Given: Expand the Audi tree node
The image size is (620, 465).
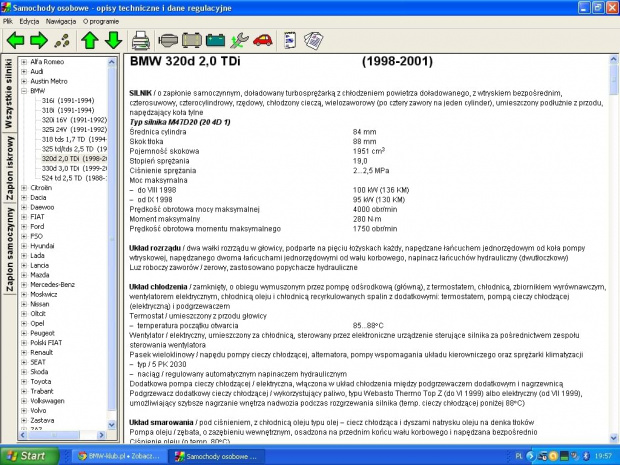Looking at the screenshot, I should [24, 72].
